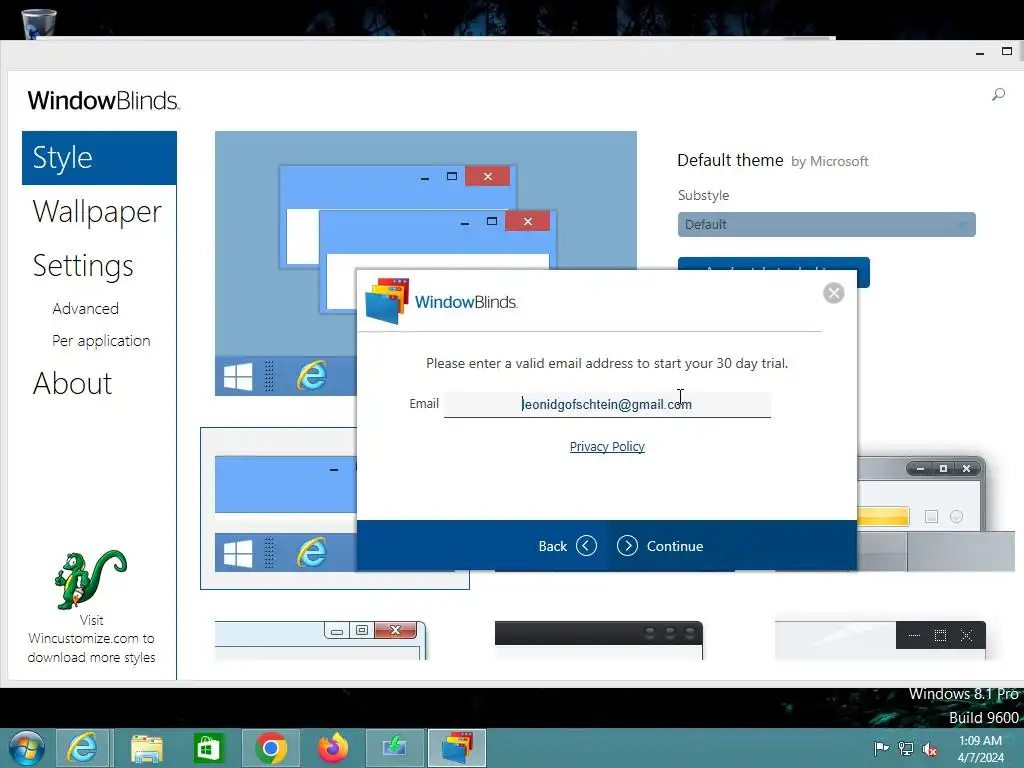Select the black-buttons light style thumbnail
Image resolution: width=1024 pixels, height=768 pixels.
(x=880, y=640)
